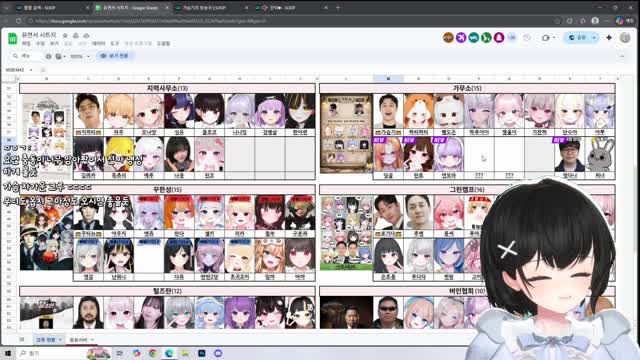640x360 pixels.
Task: Select the 가무소(15) header cell
Action: click(x=467, y=88)
